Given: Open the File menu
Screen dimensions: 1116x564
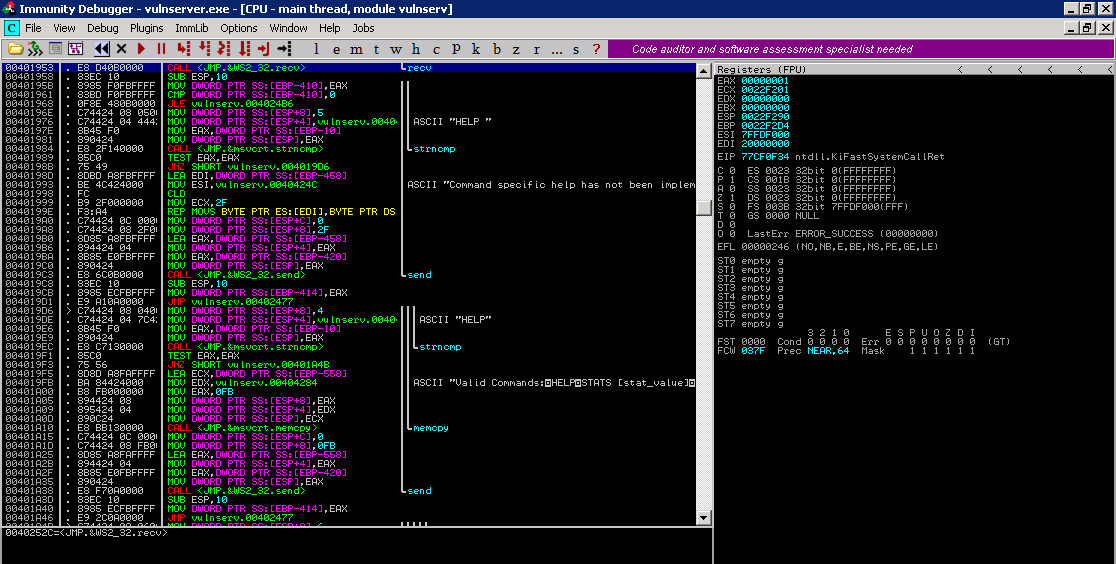Looking at the screenshot, I should pyautogui.click(x=33, y=28).
